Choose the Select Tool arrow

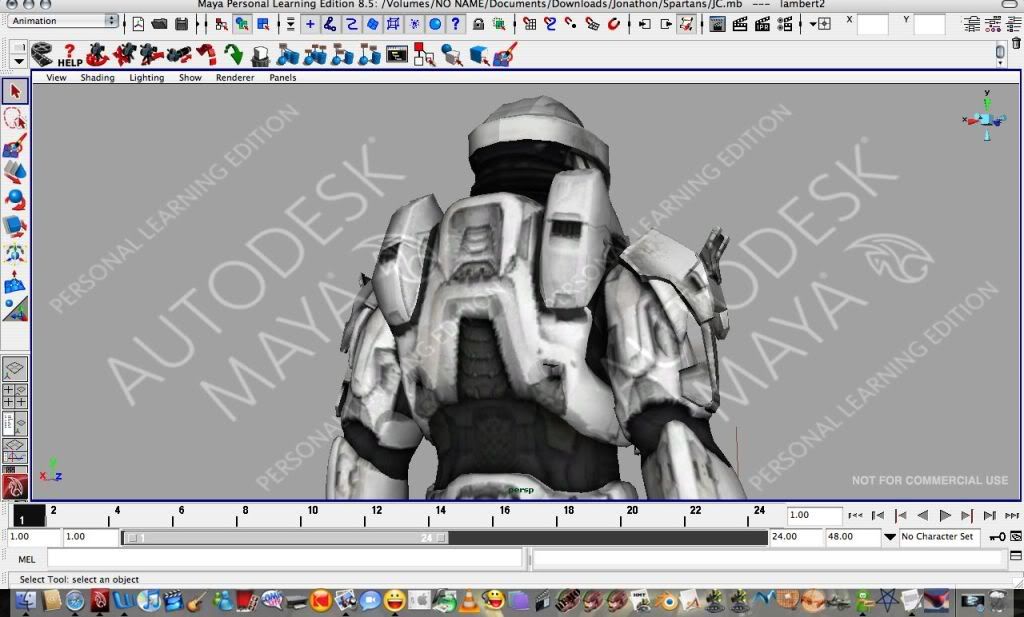pyautogui.click(x=15, y=91)
